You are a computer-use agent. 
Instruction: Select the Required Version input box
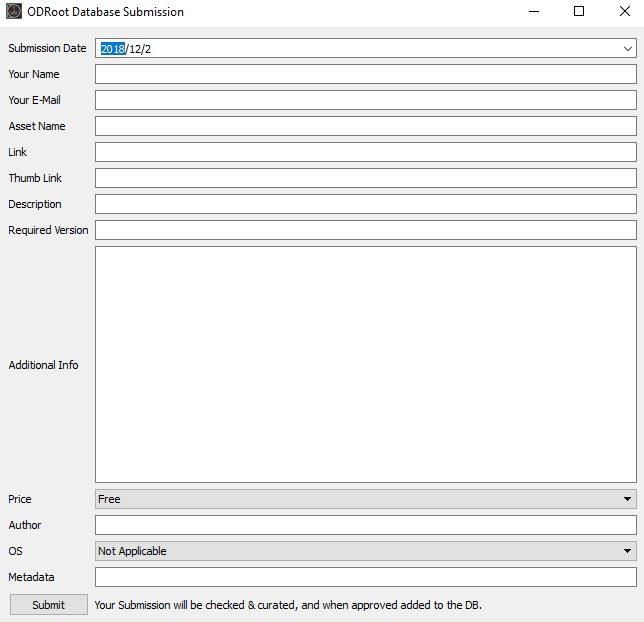pyautogui.click(x=365, y=230)
